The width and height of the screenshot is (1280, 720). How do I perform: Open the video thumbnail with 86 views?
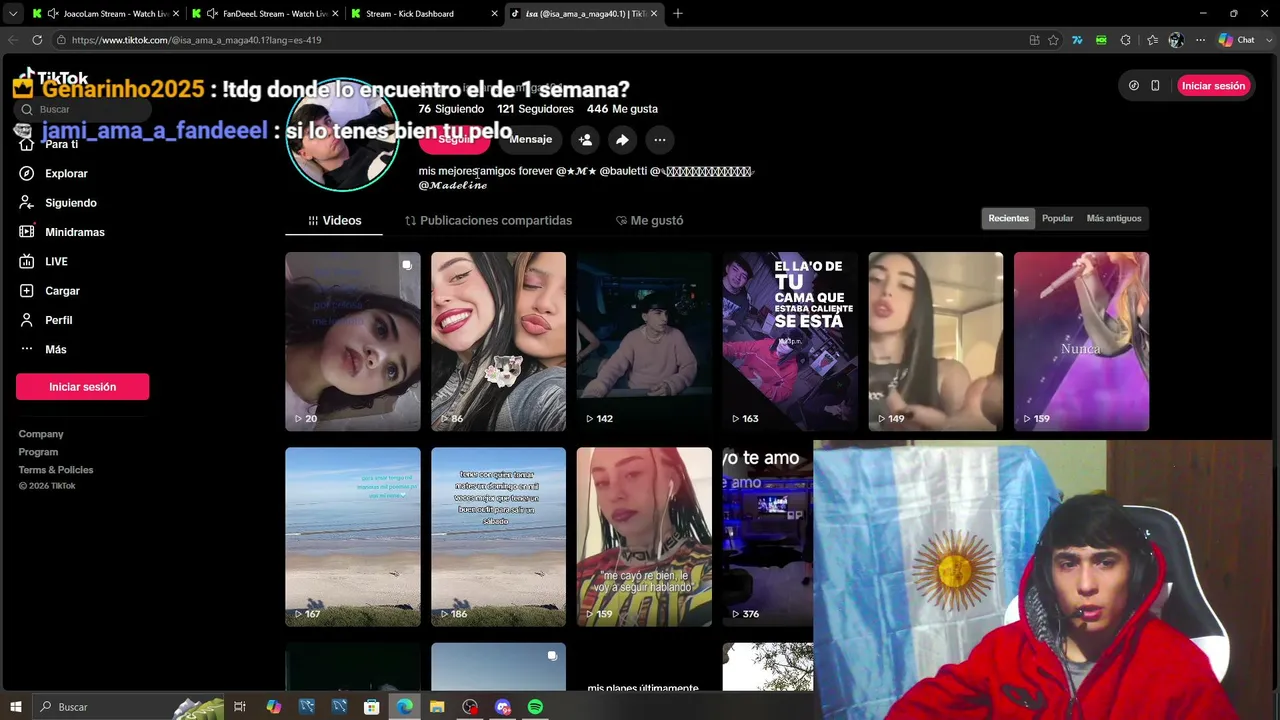(x=498, y=341)
